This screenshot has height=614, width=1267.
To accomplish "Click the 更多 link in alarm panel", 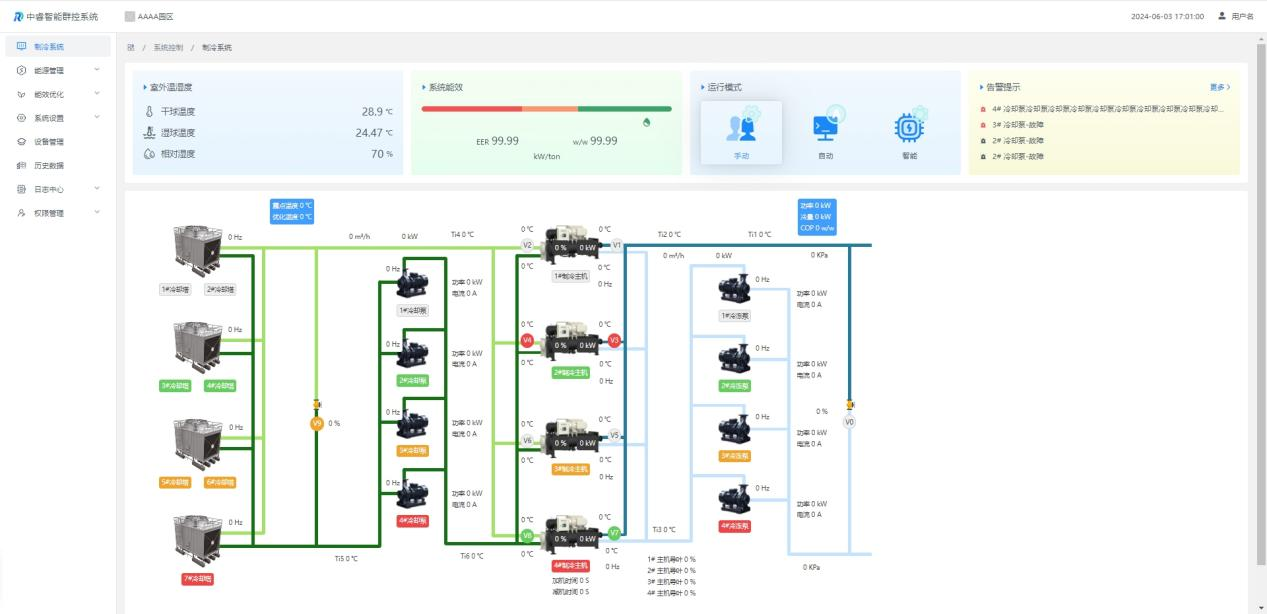I will [x=1219, y=87].
